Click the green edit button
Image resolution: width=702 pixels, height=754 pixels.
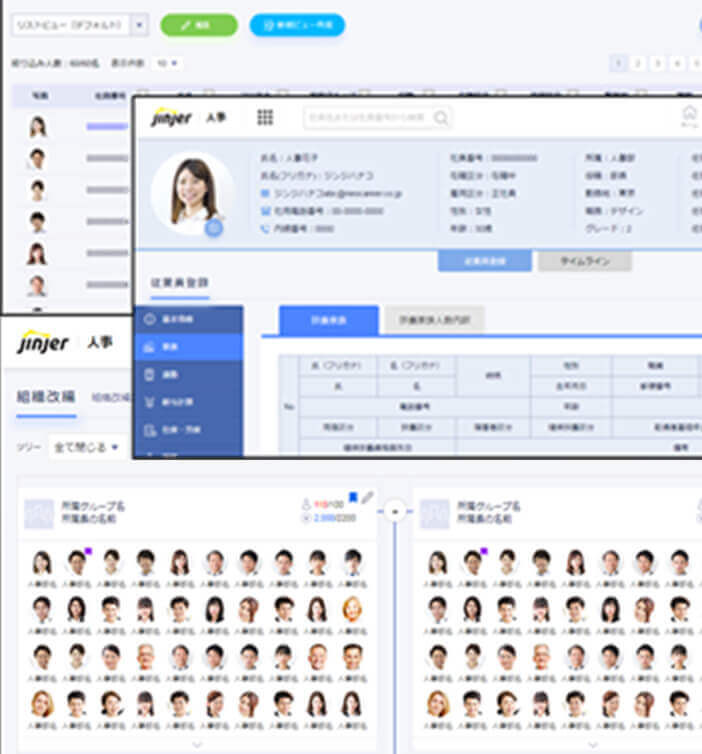[x=199, y=25]
